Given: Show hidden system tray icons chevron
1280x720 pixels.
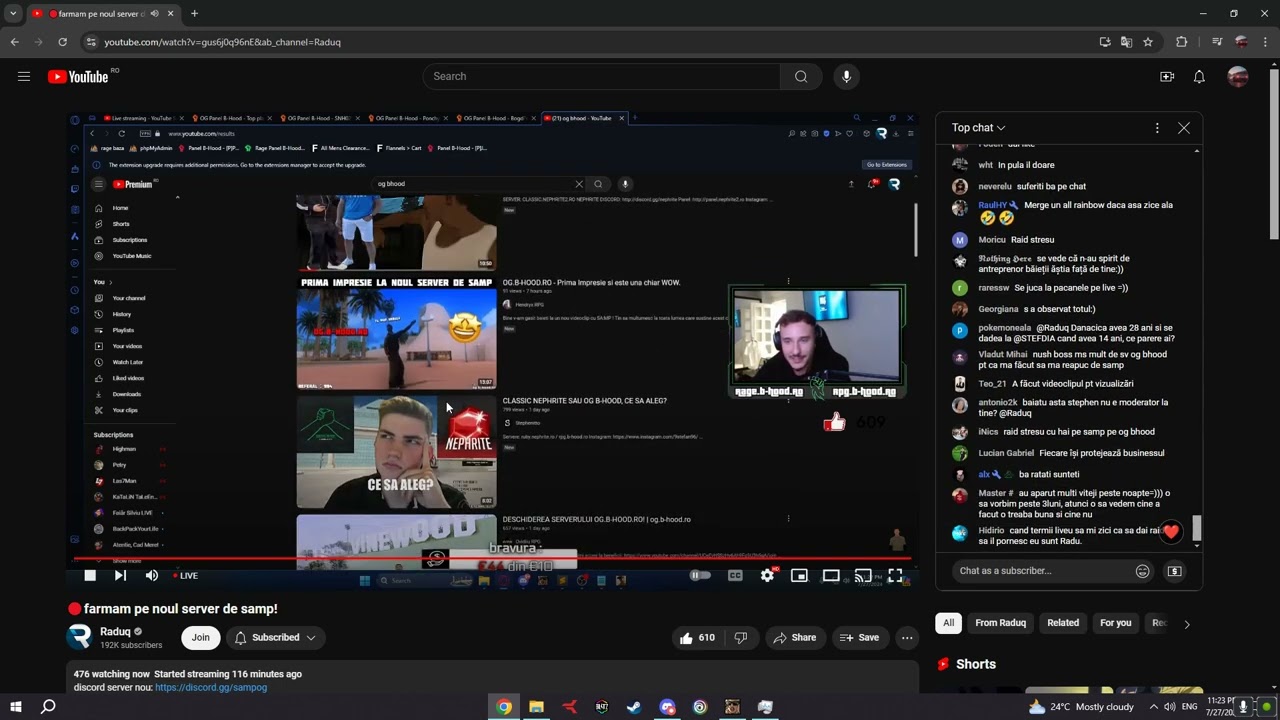Looking at the screenshot, I should pyautogui.click(x=1153, y=707).
